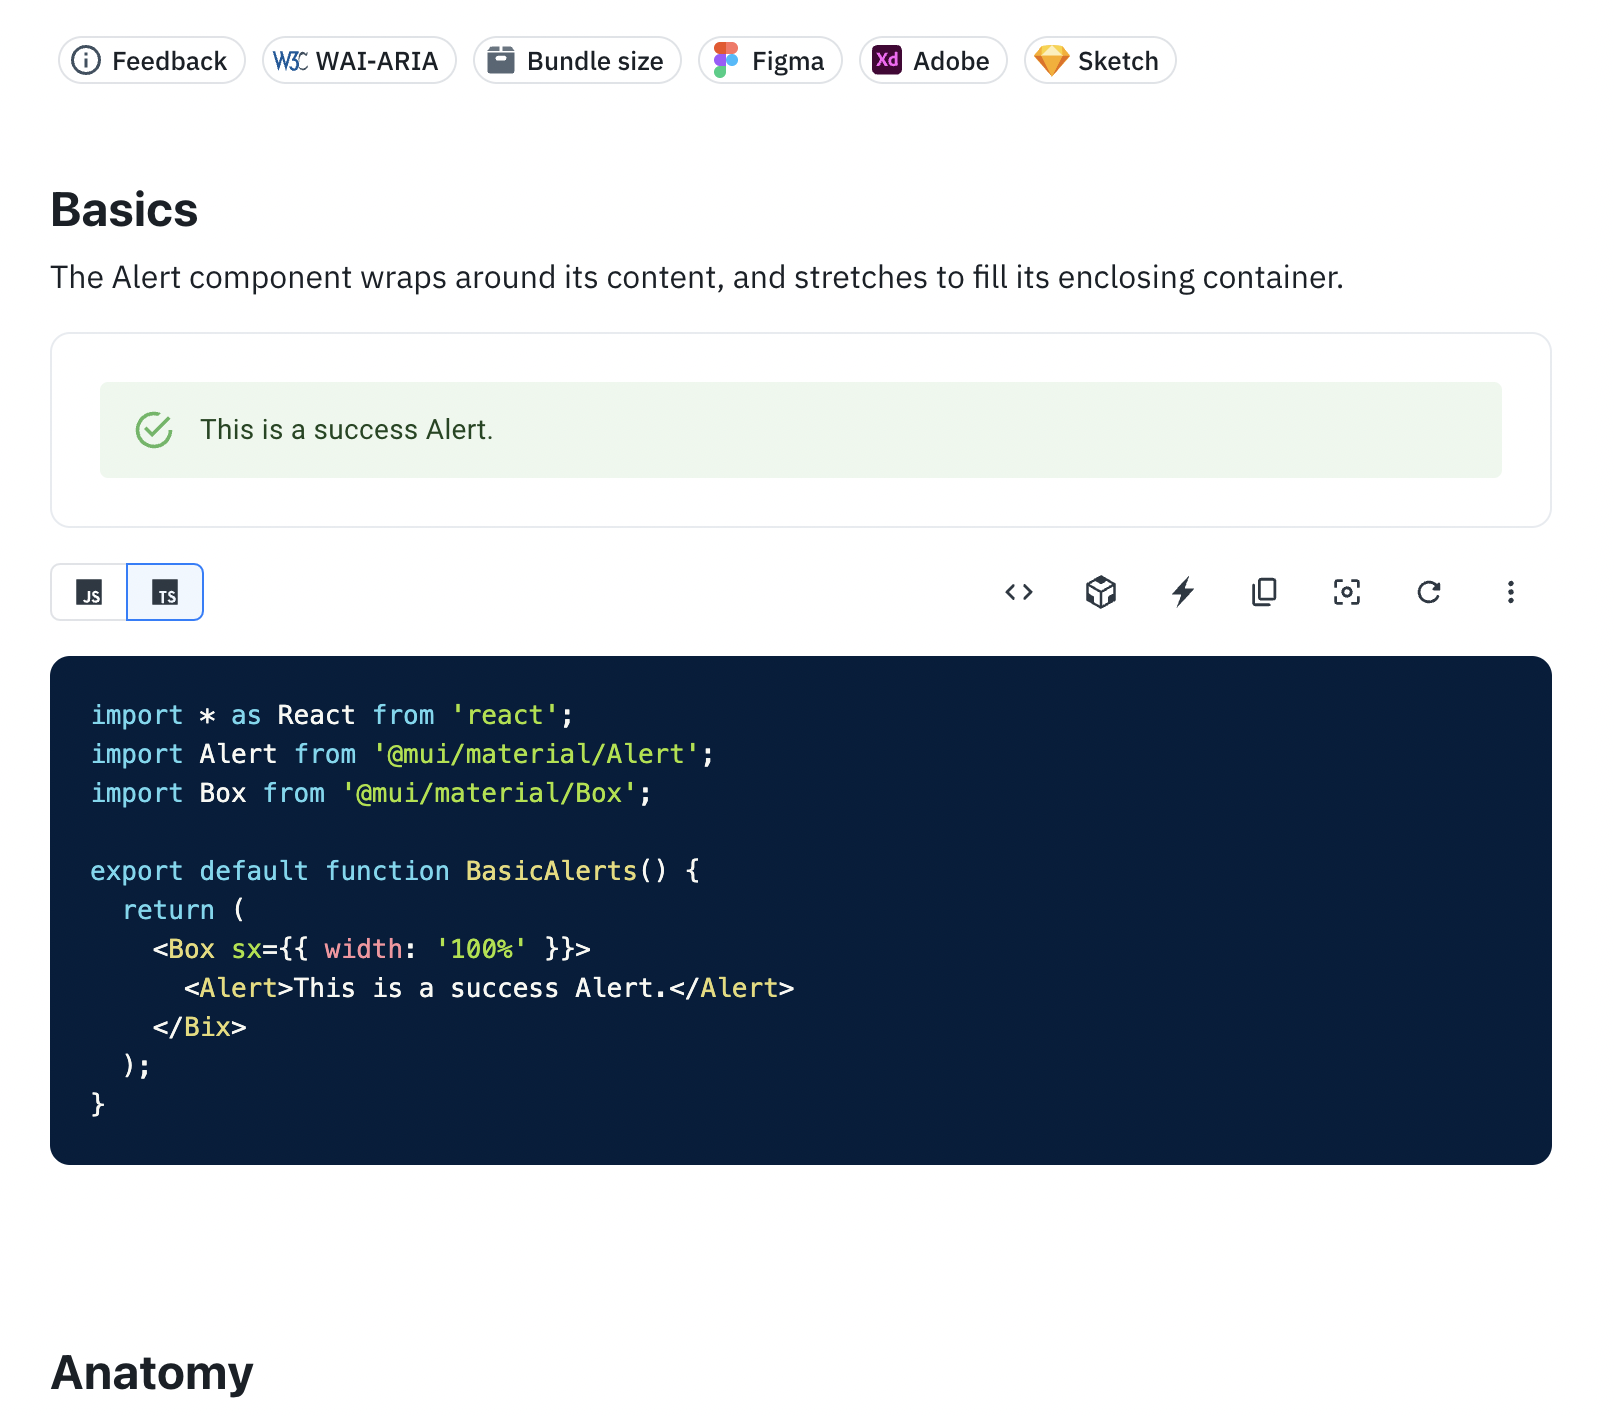Select the code with focus tool
The height and width of the screenshot is (1416, 1614).
pos(1346,592)
